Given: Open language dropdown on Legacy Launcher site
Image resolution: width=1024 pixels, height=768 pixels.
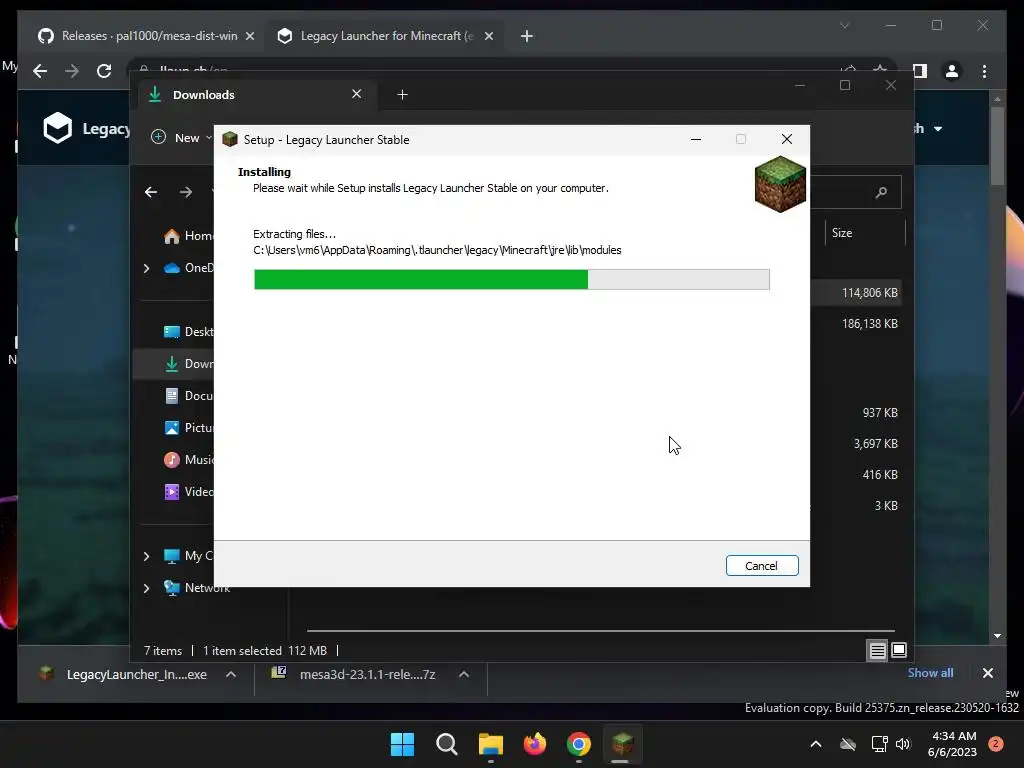Looking at the screenshot, I should click(928, 129).
